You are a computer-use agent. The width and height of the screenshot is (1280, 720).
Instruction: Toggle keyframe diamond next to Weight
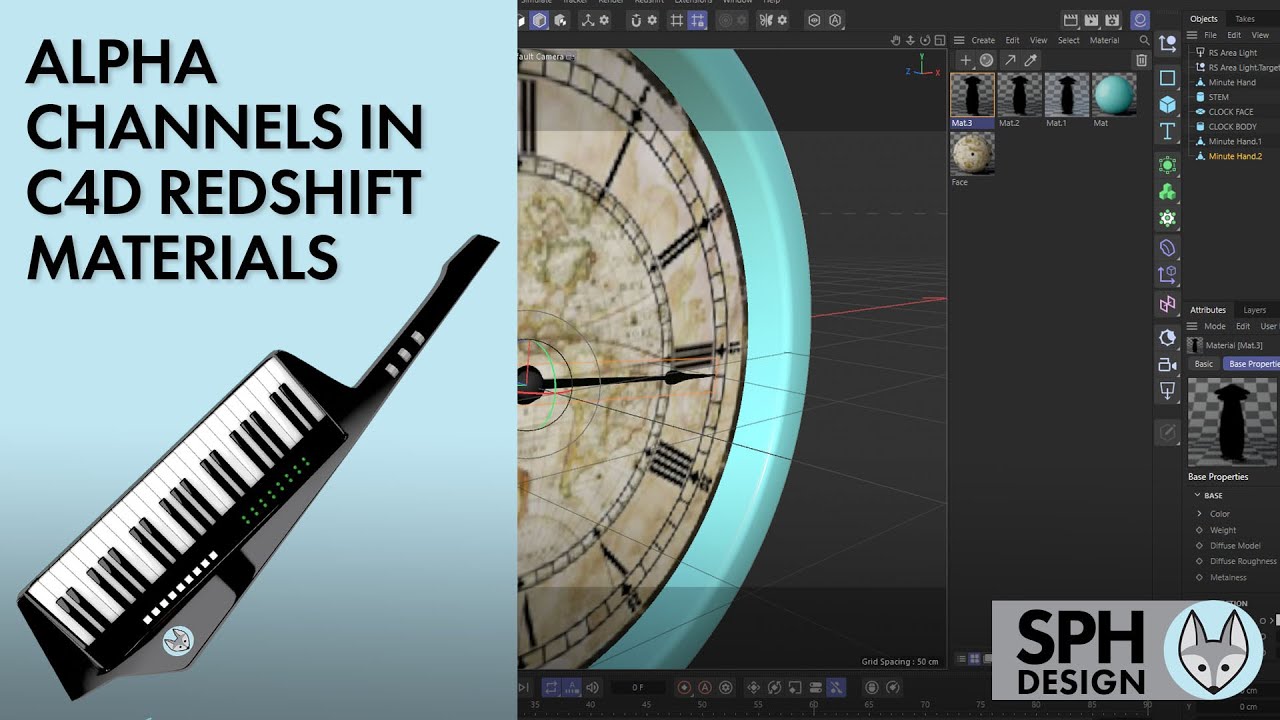point(1200,530)
